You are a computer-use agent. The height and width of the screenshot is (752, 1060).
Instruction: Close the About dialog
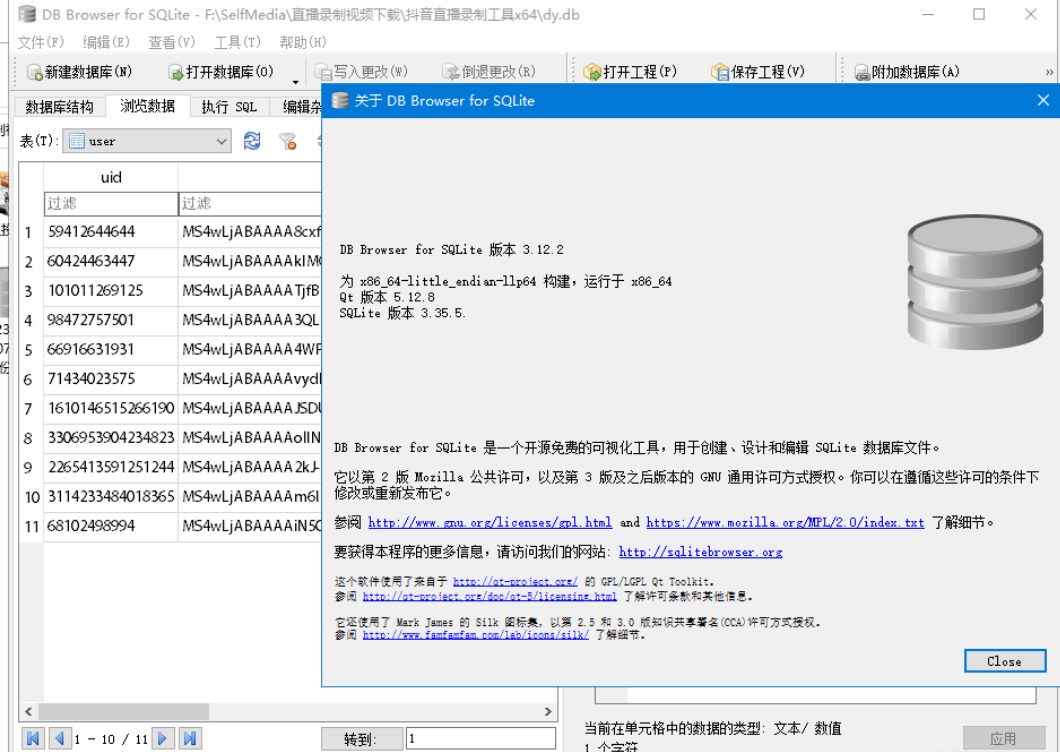pos(1004,660)
